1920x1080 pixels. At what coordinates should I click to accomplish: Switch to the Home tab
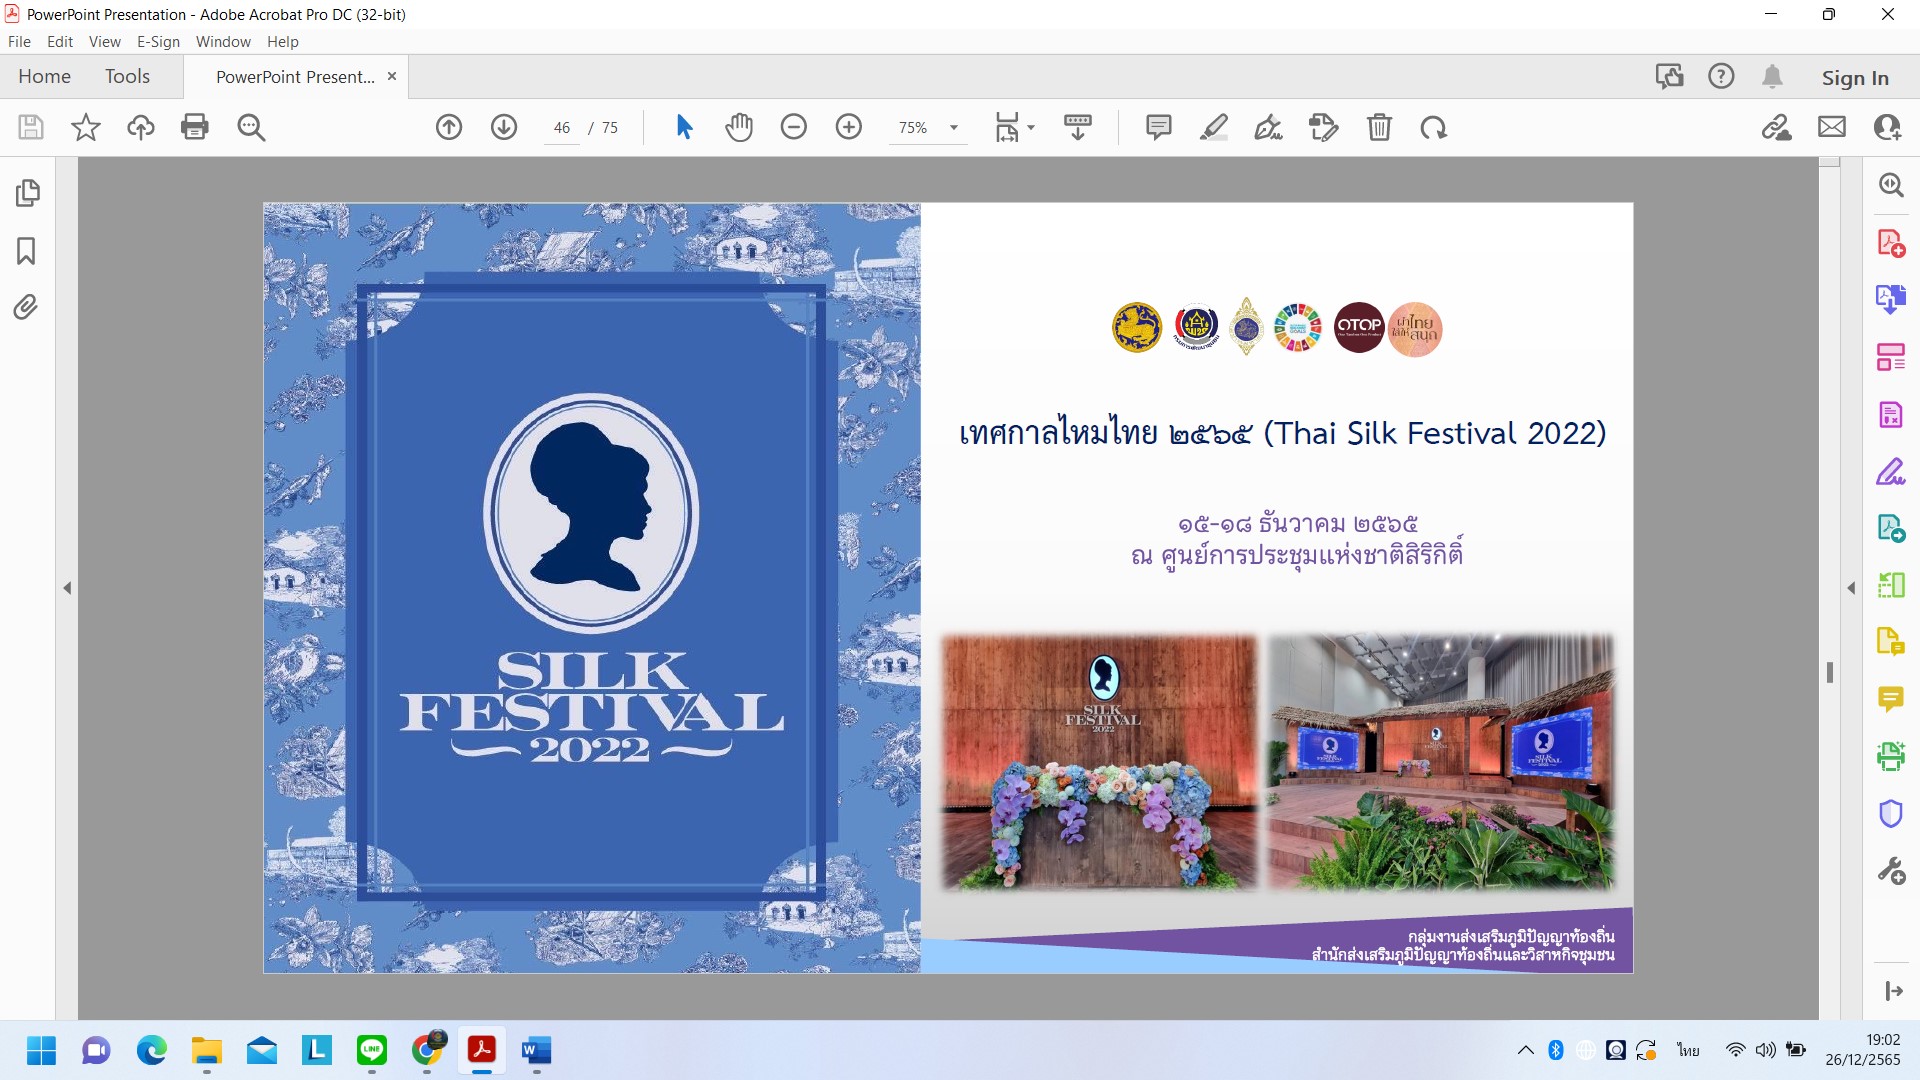44,76
